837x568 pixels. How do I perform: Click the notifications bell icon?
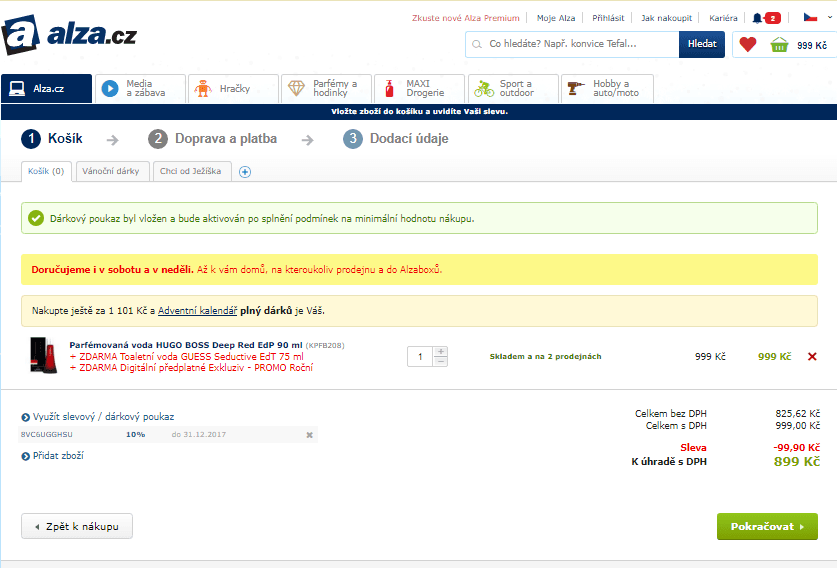click(757, 18)
